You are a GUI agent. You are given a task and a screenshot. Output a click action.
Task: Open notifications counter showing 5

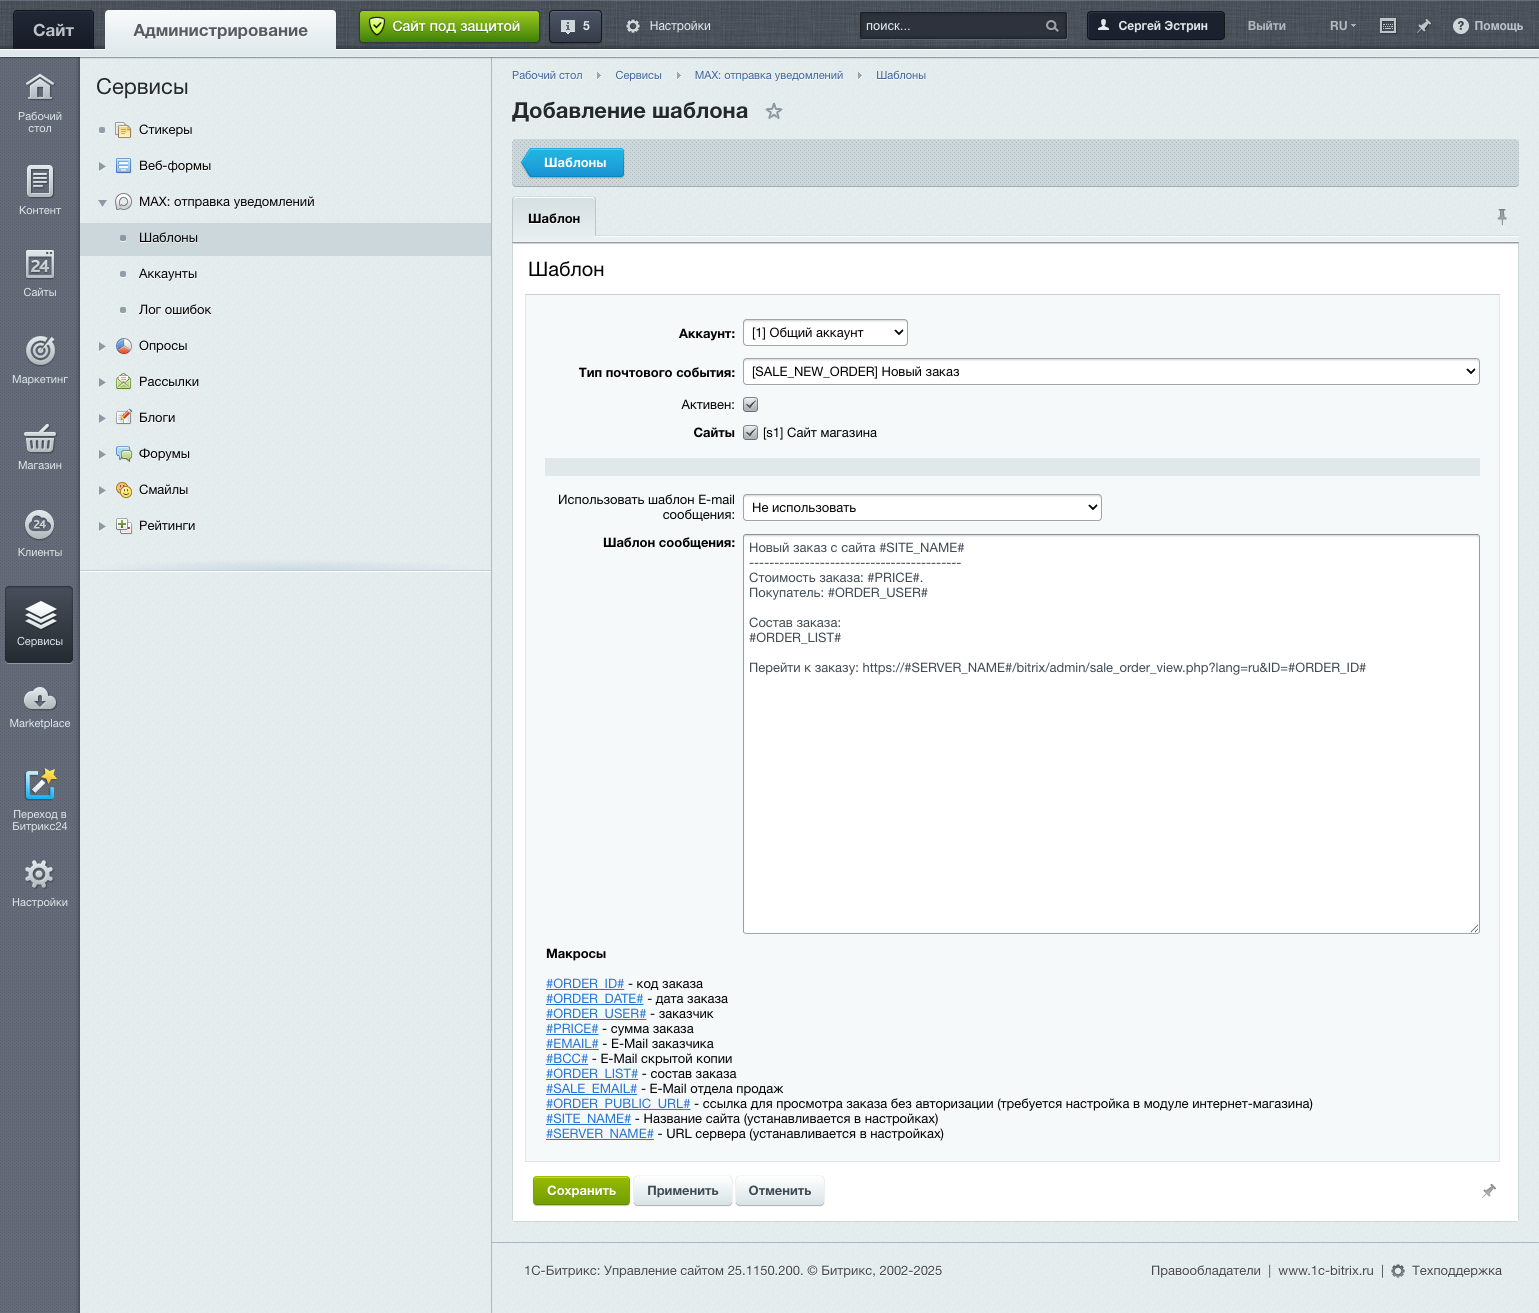(x=576, y=26)
